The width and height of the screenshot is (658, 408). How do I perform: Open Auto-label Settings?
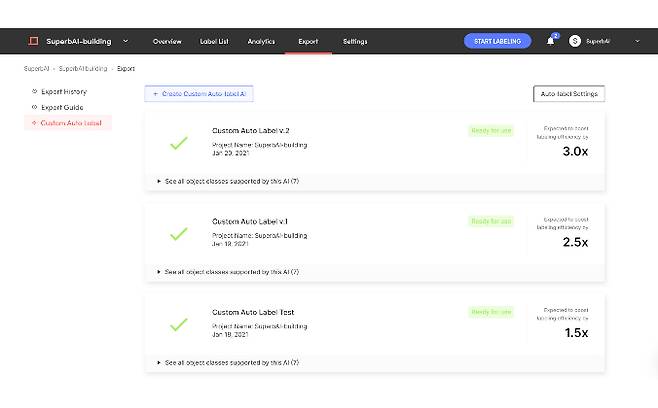coord(568,93)
